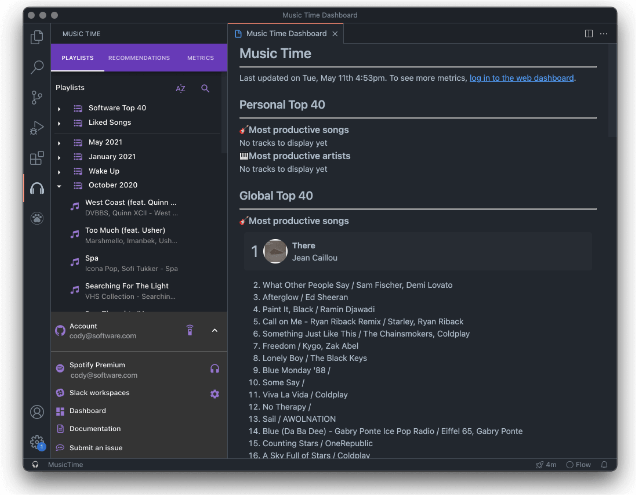Screen dimensions: 636x495
Task: Click the Slack icon next to Slack workspaces
Action: coord(60,392)
